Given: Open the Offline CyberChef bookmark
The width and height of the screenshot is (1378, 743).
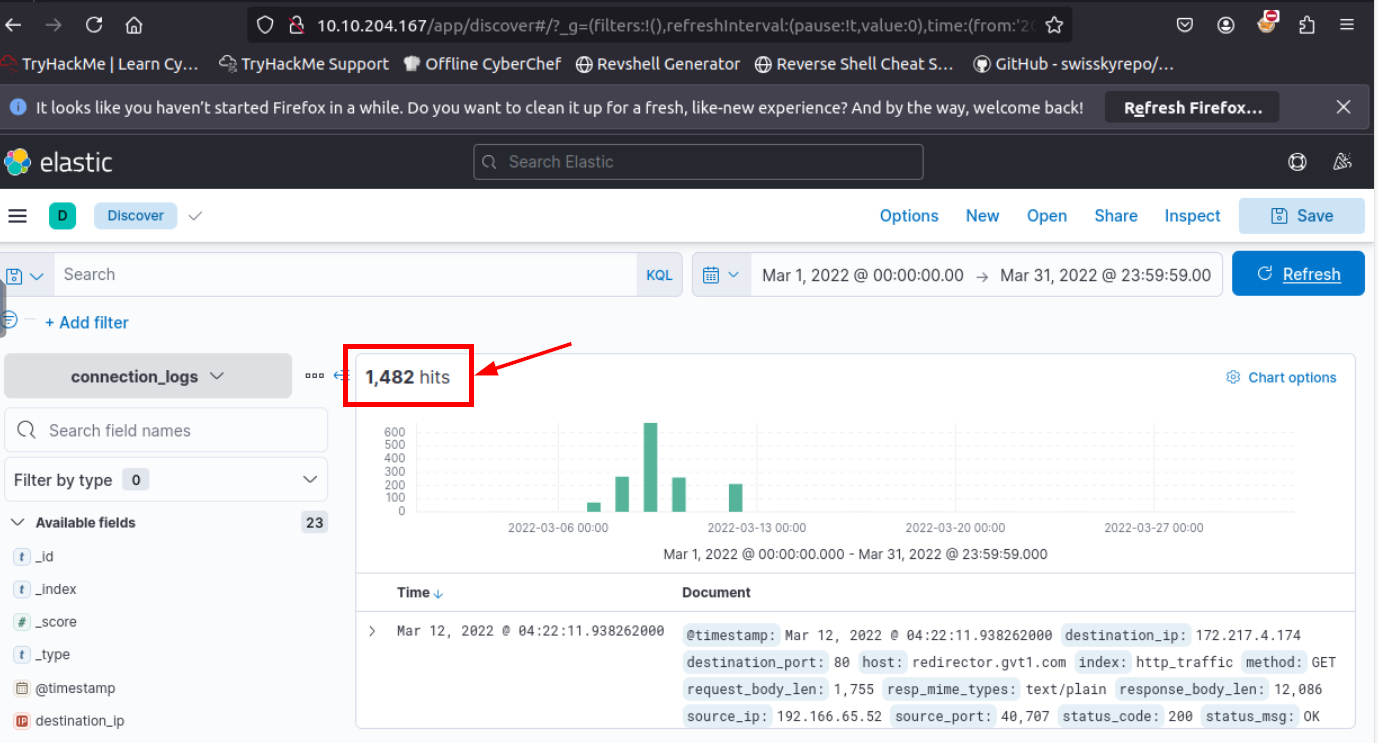Looking at the screenshot, I should [482, 64].
